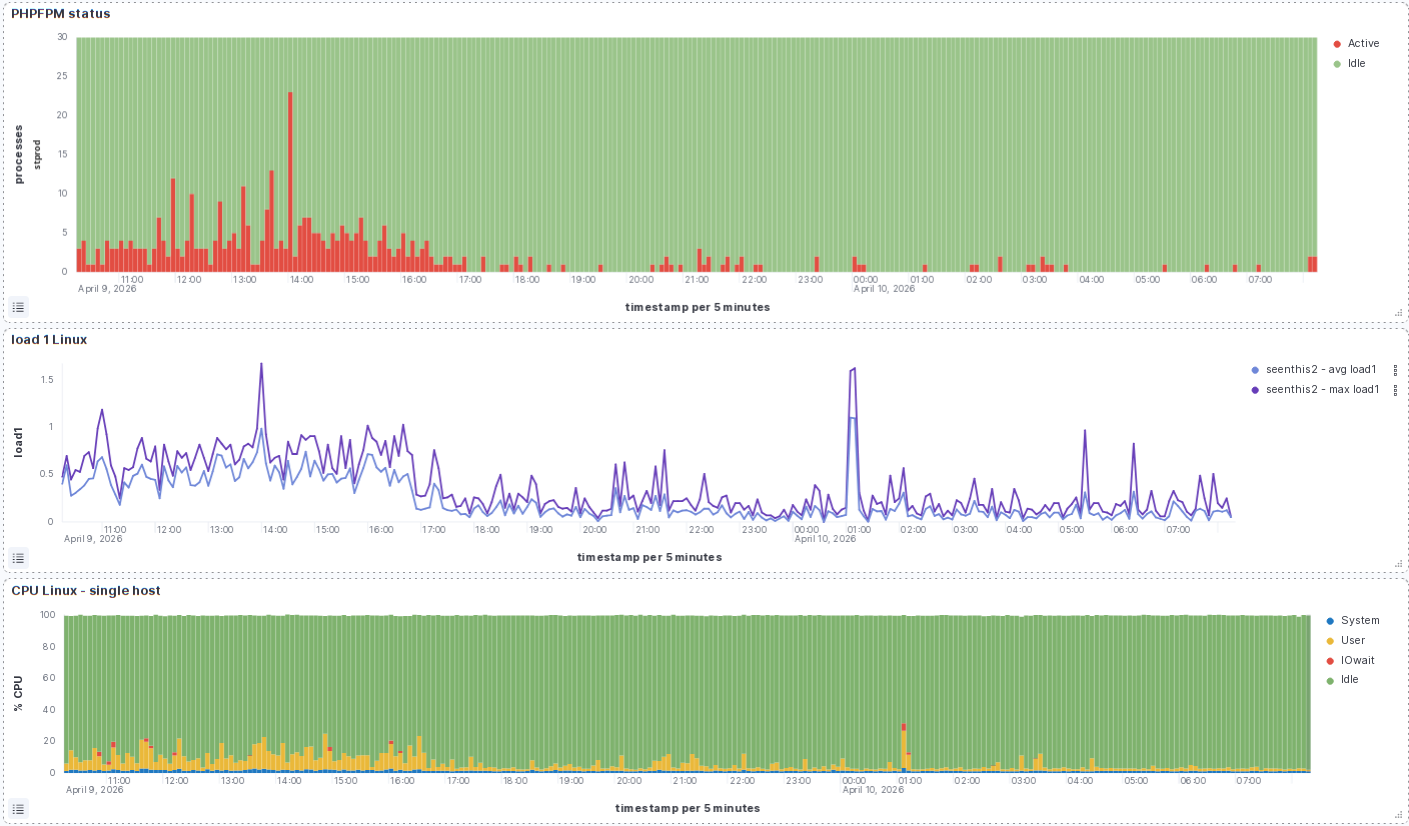Toggle the IOwait legend label

coord(1358,660)
